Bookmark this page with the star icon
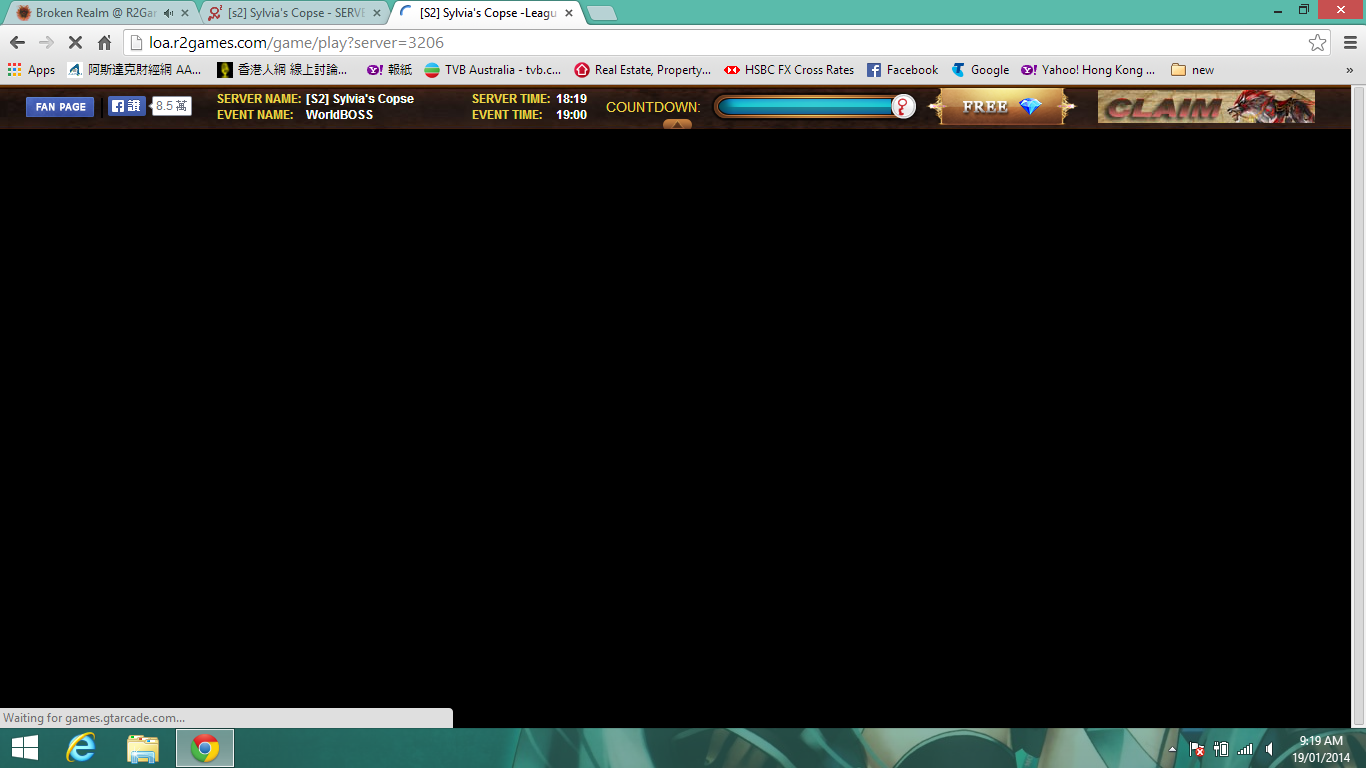This screenshot has height=768, width=1366. 1317,43
